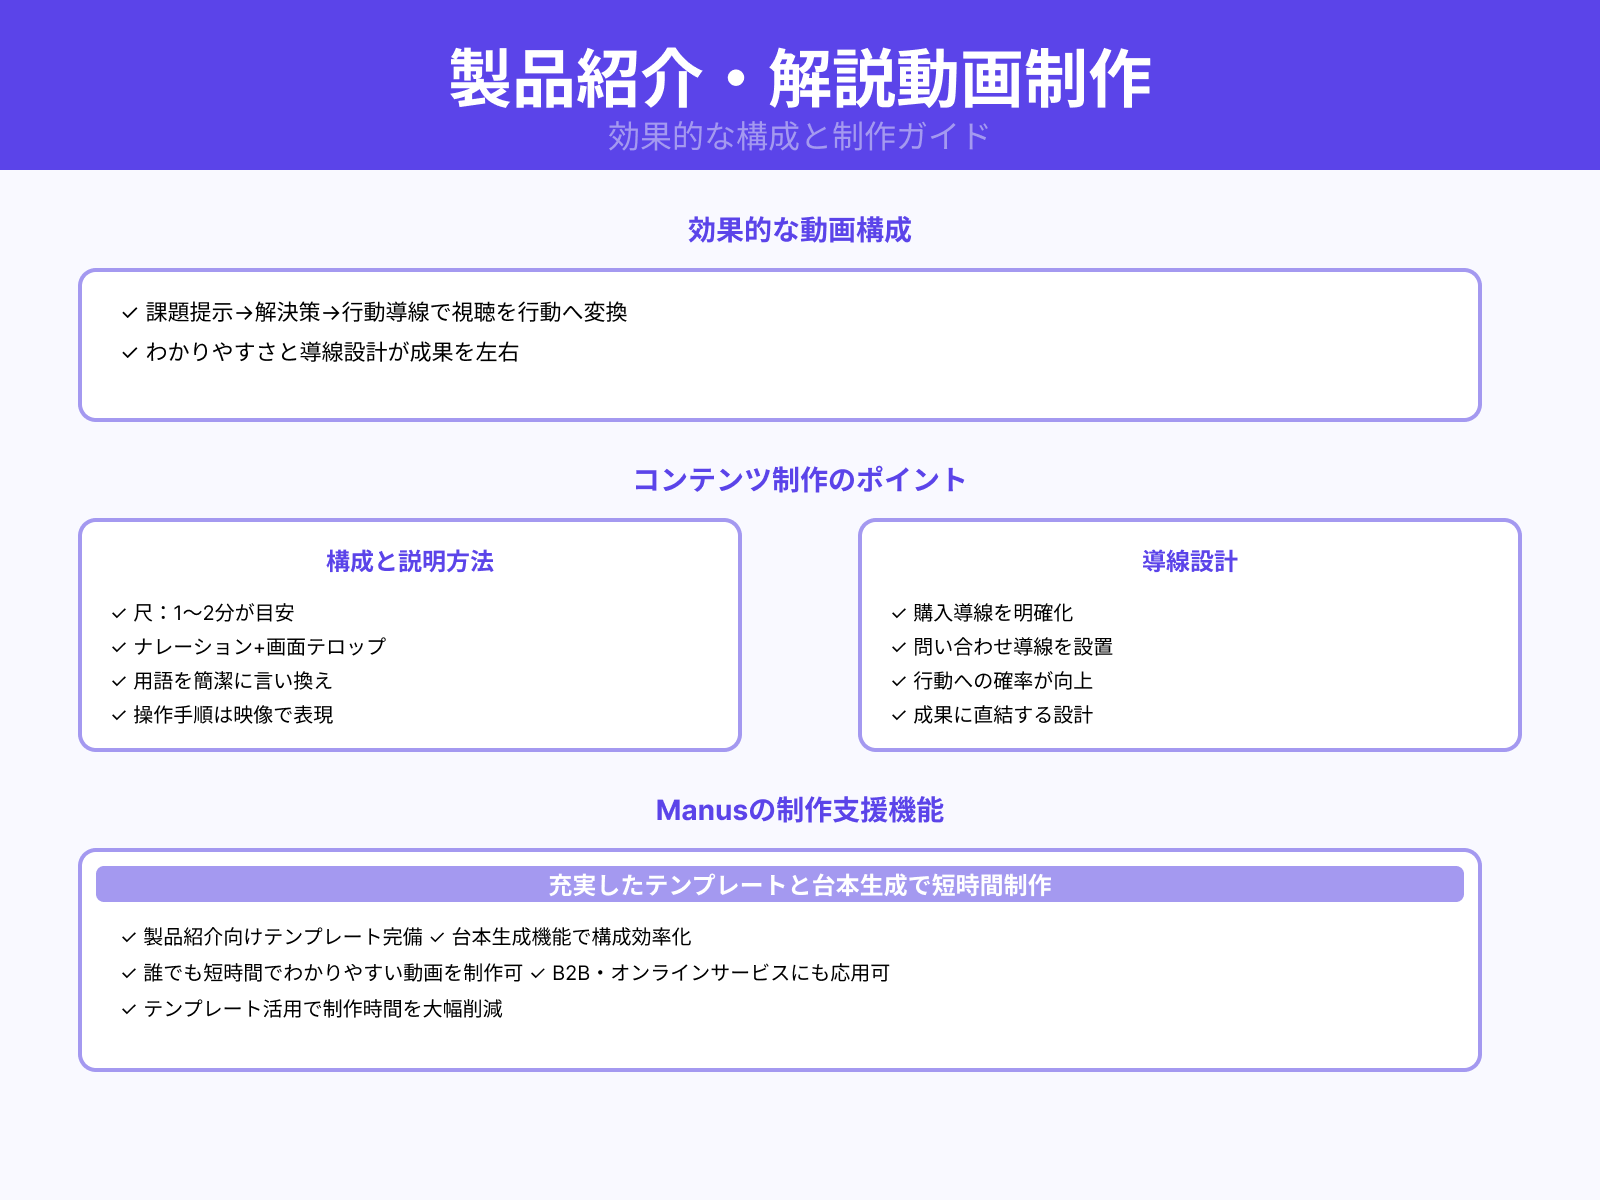Click the 「充実したテンプレートと台本生成で短時間制作」 banner
The image size is (1600, 1200).
click(799, 884)
